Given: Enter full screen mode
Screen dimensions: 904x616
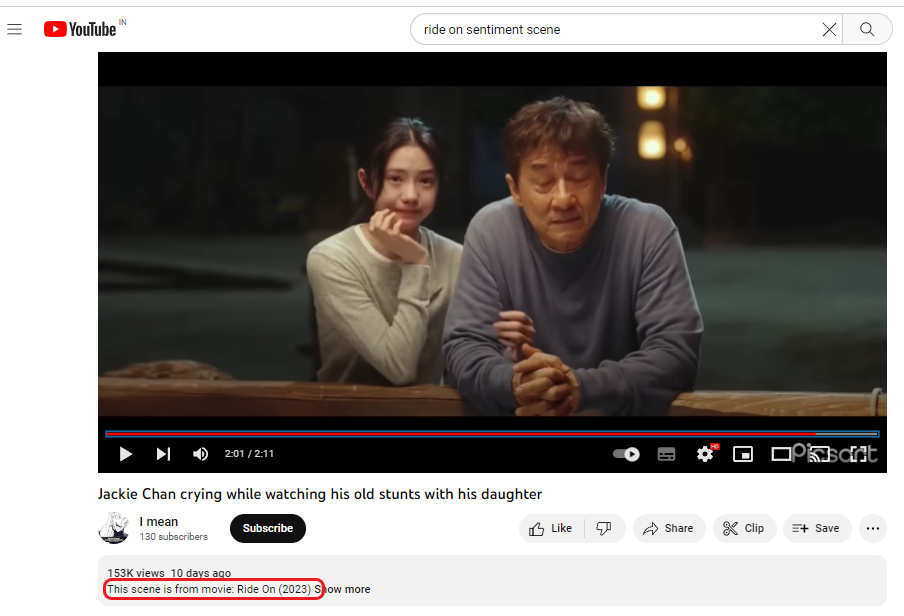Looking at the screenshot, I should (858, 454).
